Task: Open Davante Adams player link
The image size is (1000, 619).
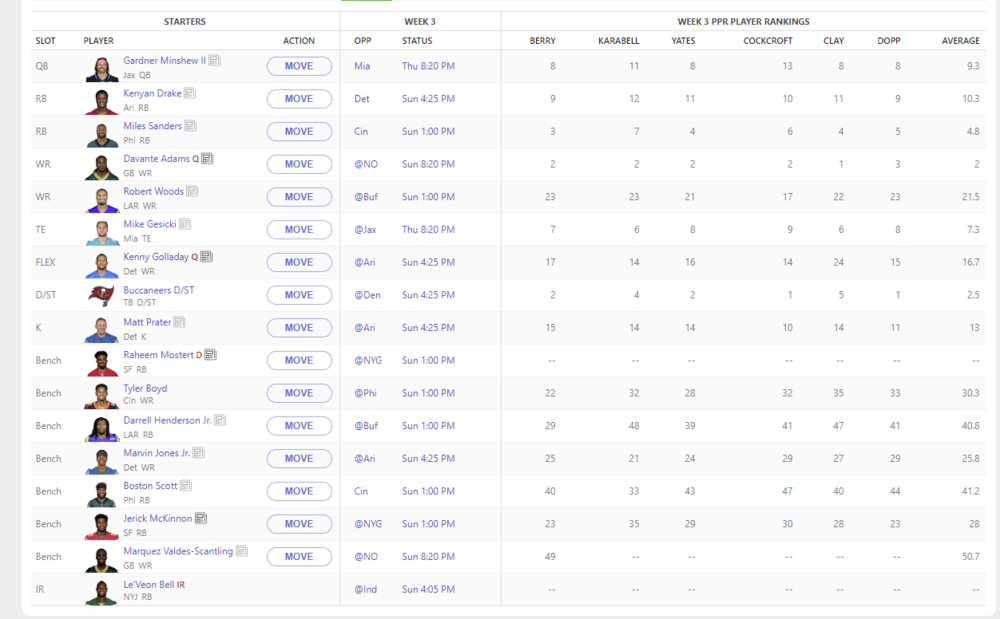Action: click(156, 158)
